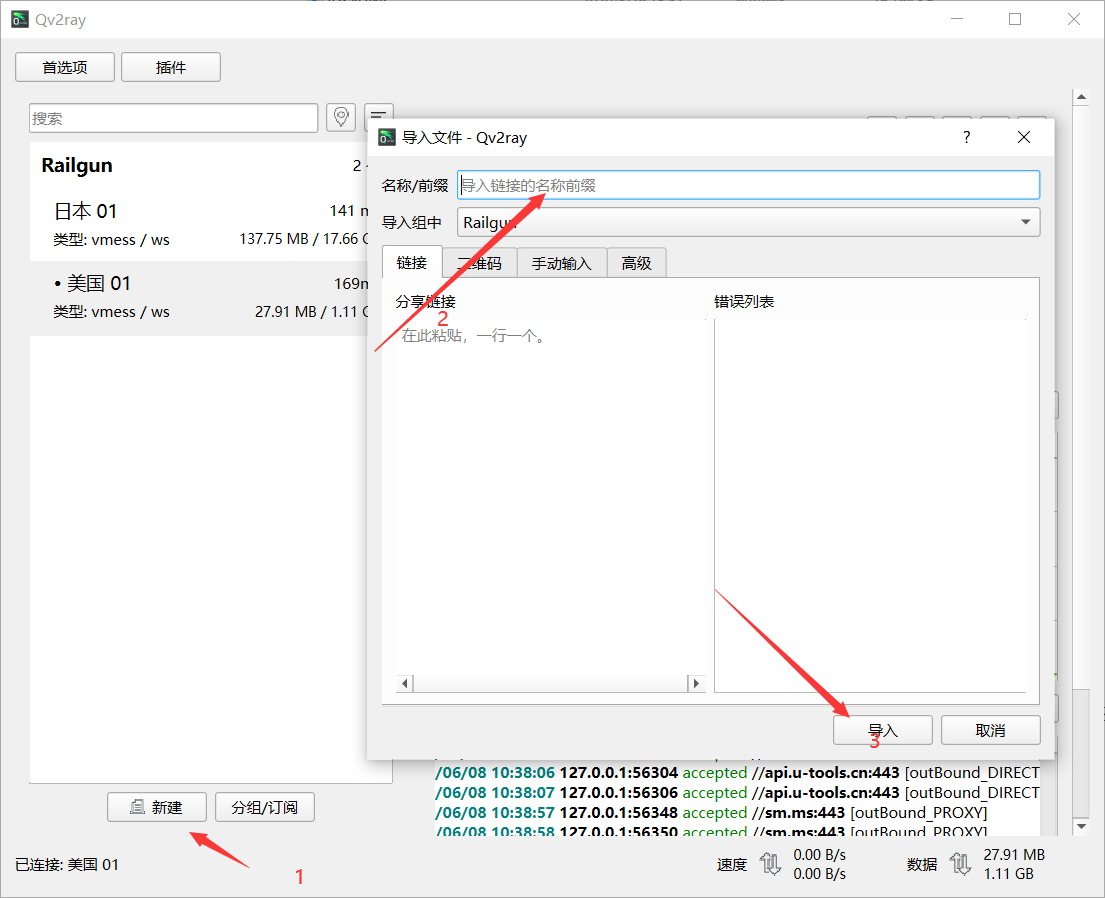
Task: Switch to the 手动输入 tab
Action: coord(562,263)
